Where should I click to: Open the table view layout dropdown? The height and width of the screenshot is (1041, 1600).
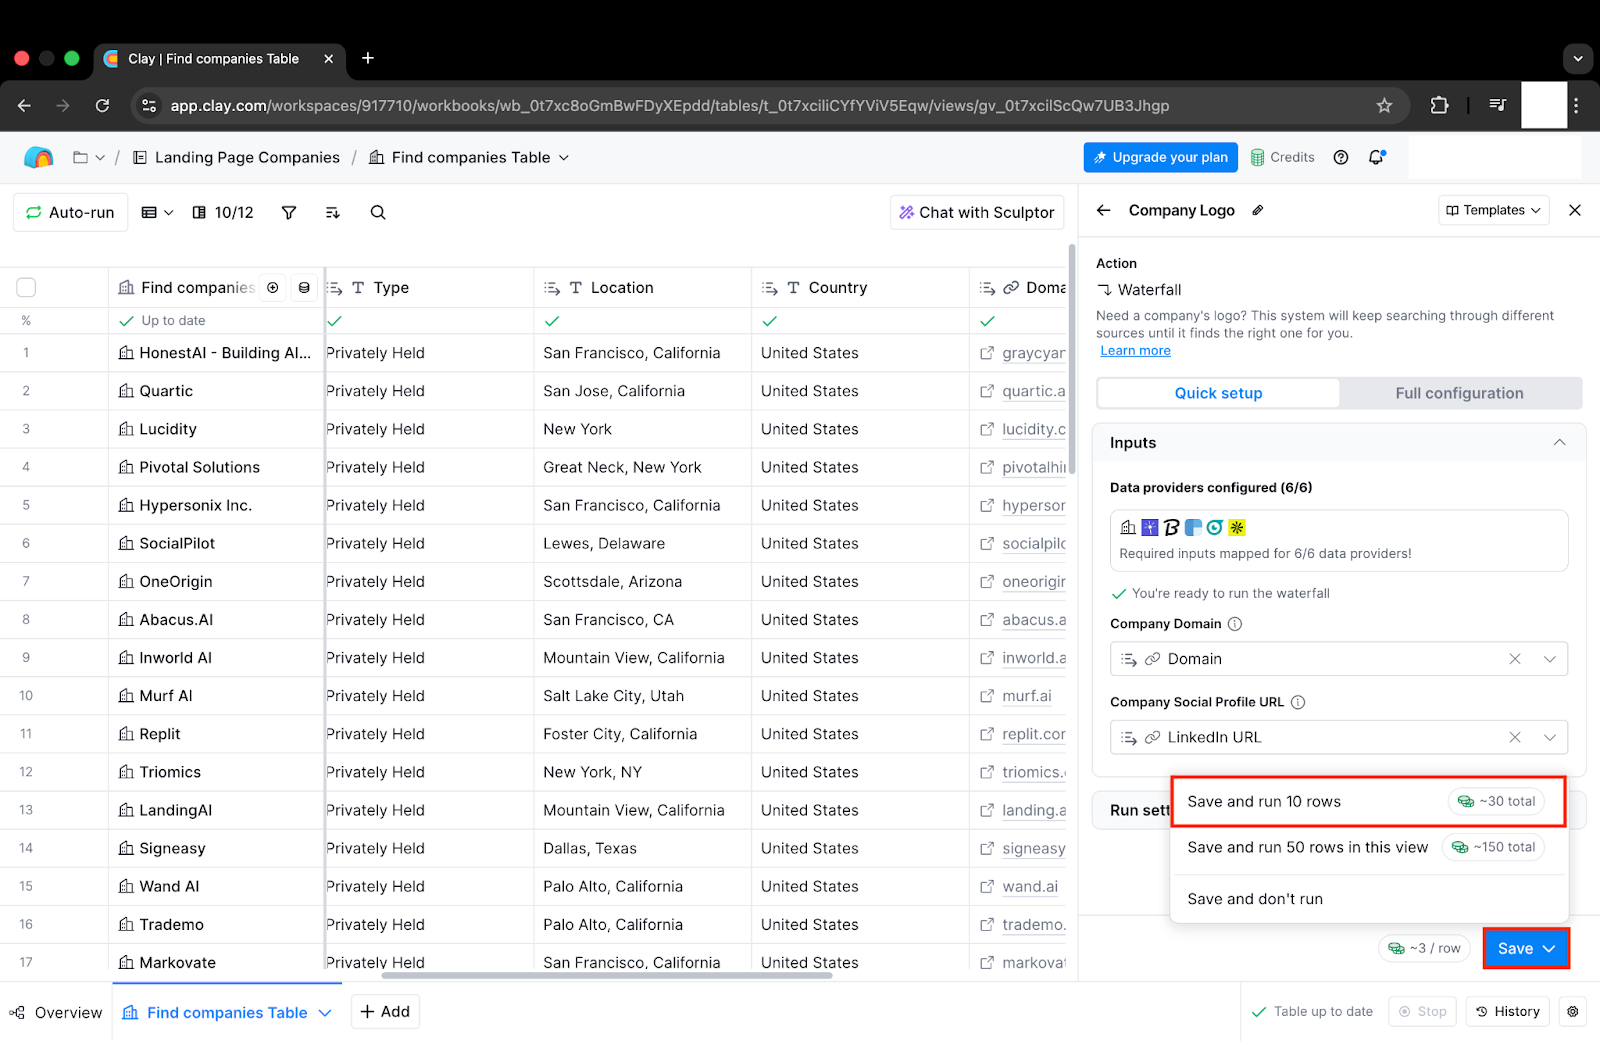tap(158, 212)
